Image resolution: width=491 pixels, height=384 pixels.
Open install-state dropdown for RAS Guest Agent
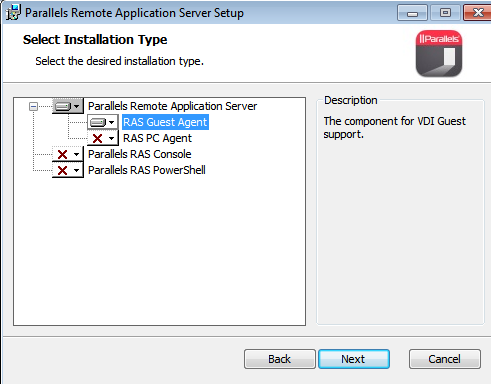[x=103, y=122]
